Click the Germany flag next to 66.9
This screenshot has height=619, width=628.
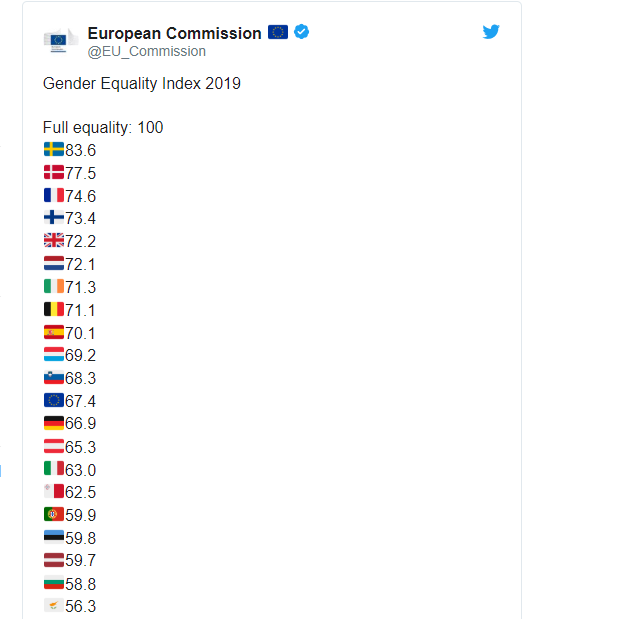(x=54, y=423)
